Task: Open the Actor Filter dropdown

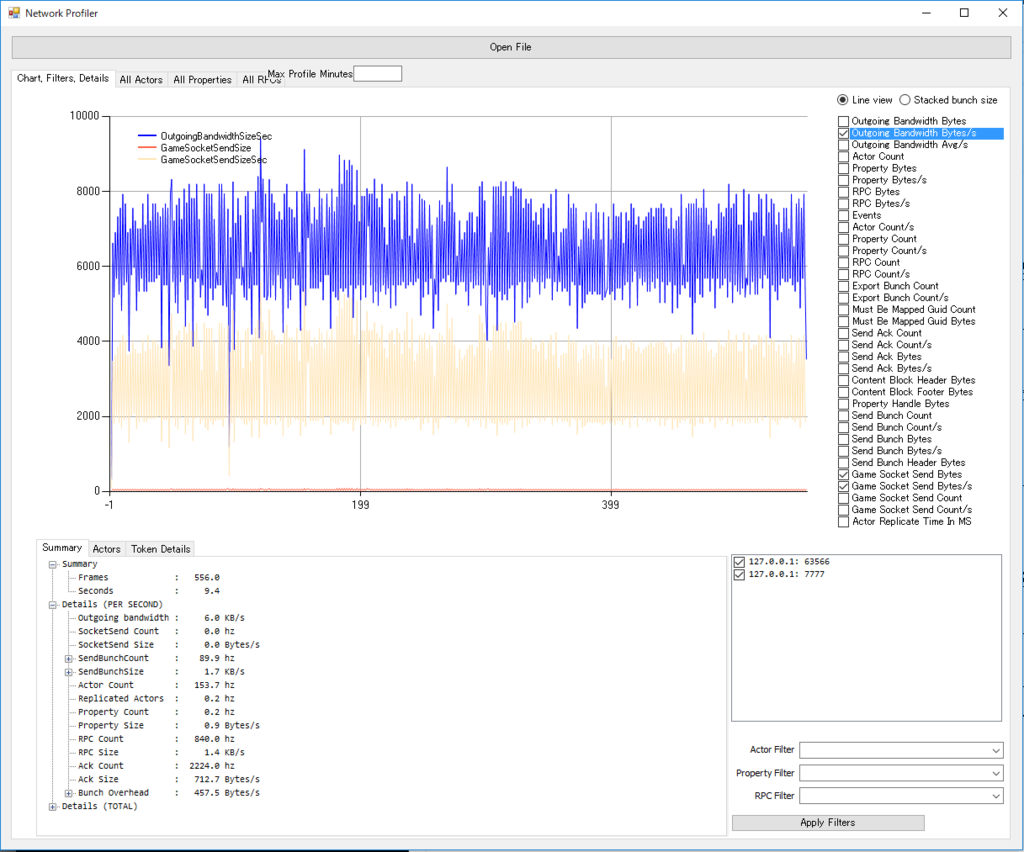Action: click(x=995, y=750)
